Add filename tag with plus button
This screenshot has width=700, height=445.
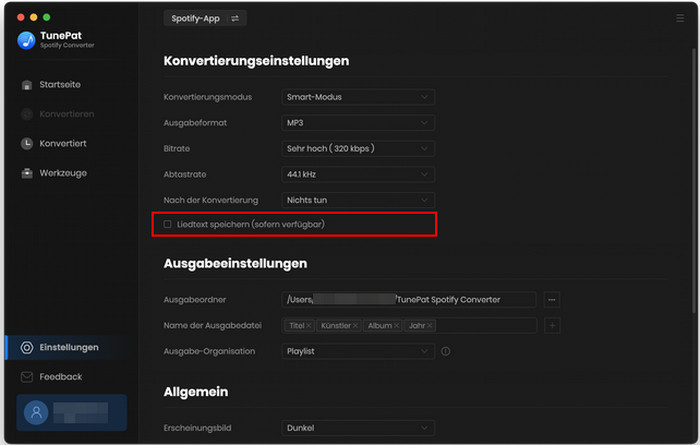(552, 325)
